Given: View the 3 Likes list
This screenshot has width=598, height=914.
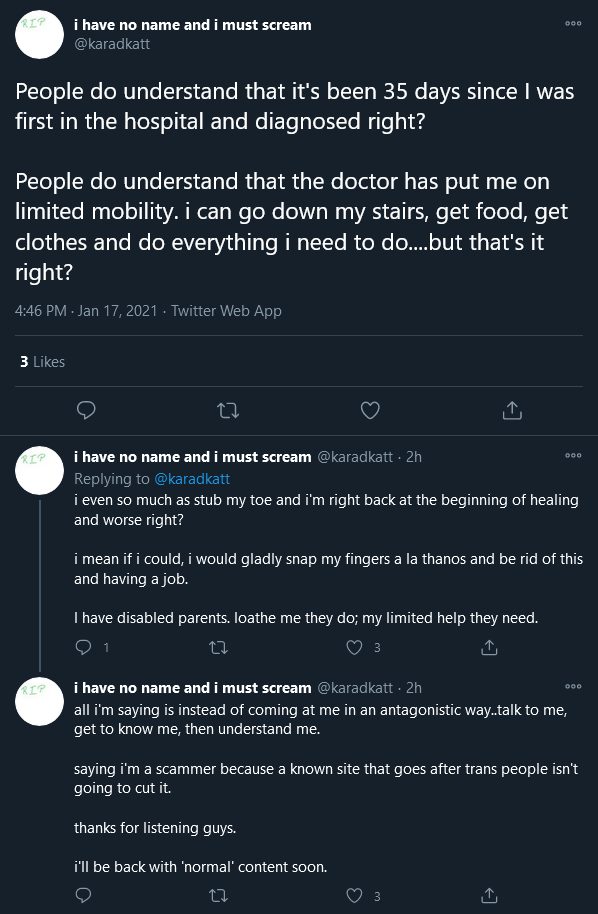Looking at the screenshot, I should click(x=42, y=362).
